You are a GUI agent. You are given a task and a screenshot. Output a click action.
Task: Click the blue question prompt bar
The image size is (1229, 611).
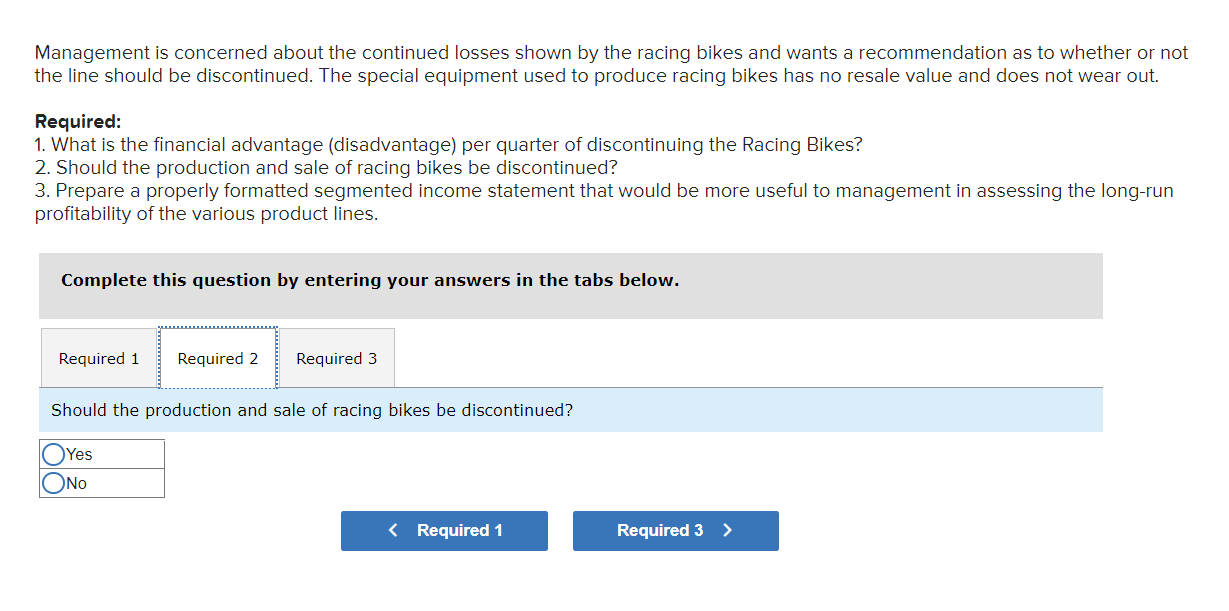click(571, 410)
